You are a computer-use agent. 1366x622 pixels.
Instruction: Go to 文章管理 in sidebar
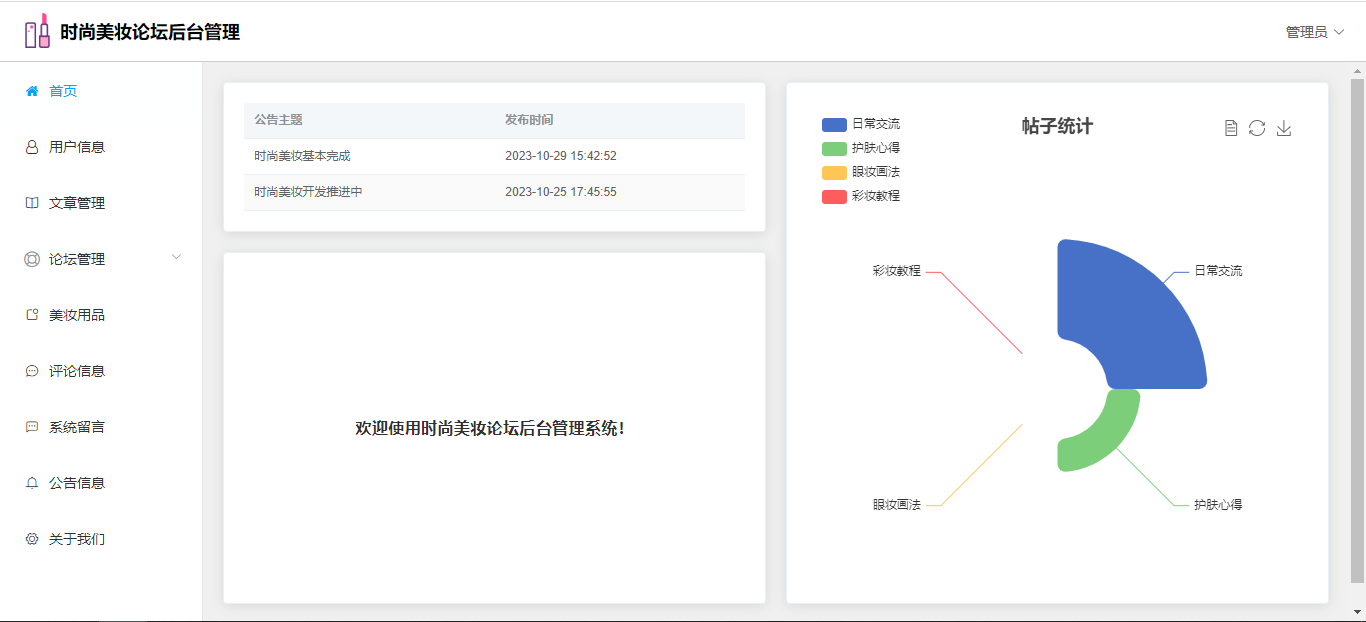click(101, 203)
